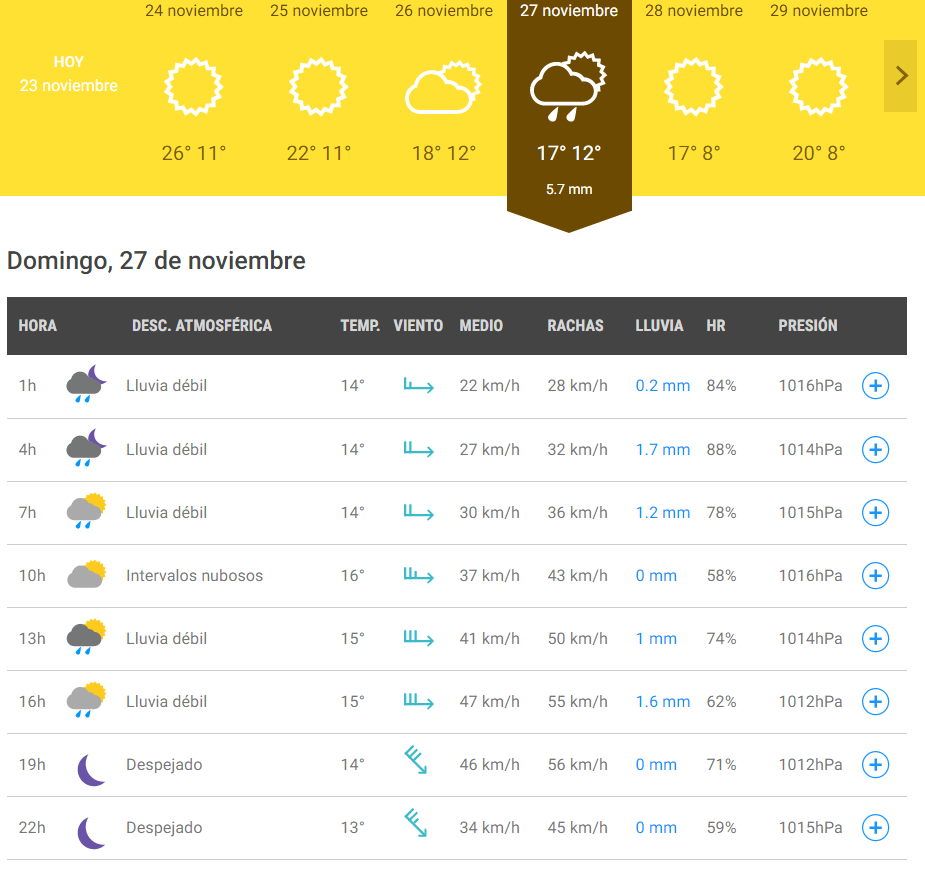Expand details for the 1h forecast row
This screenshot has width=925, height=875.
pyautogui.click(x=875, y=386)
